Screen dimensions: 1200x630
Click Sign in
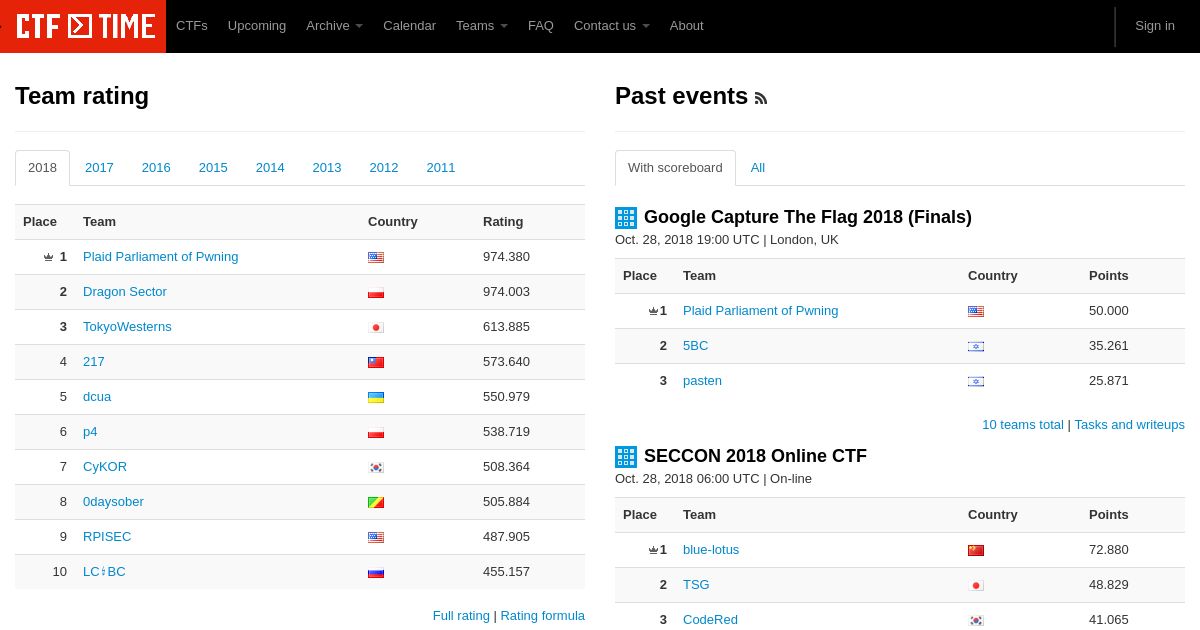[1155, 26]
